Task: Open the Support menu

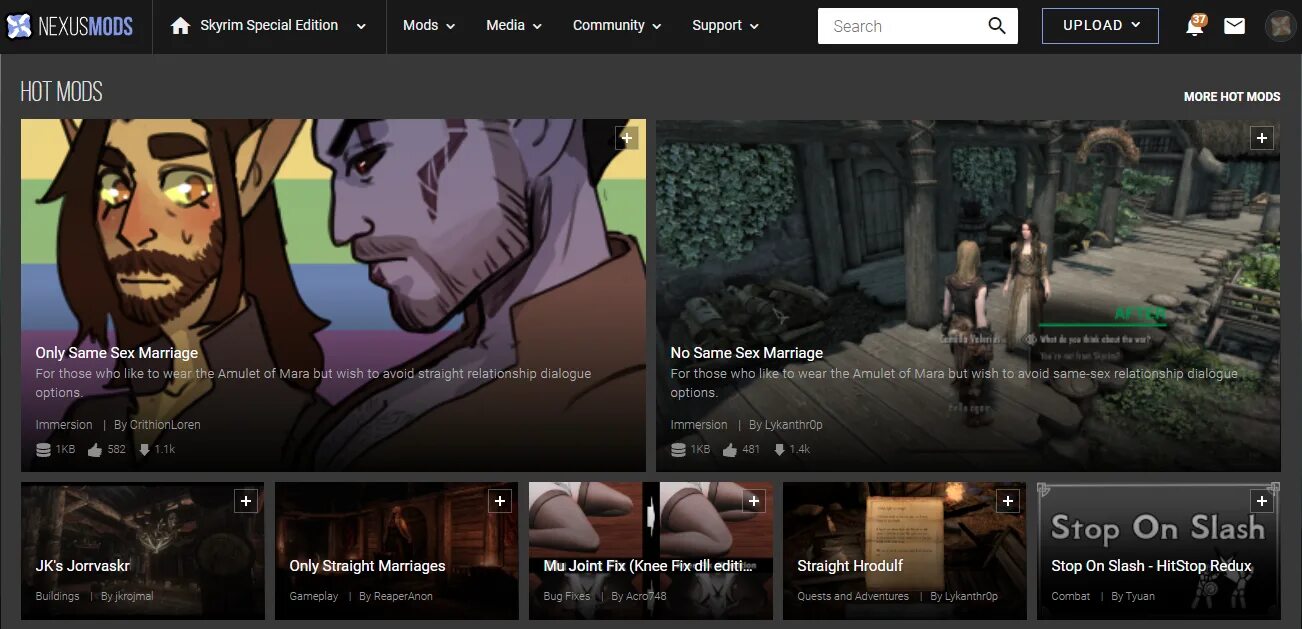Action: coord(725,26)
